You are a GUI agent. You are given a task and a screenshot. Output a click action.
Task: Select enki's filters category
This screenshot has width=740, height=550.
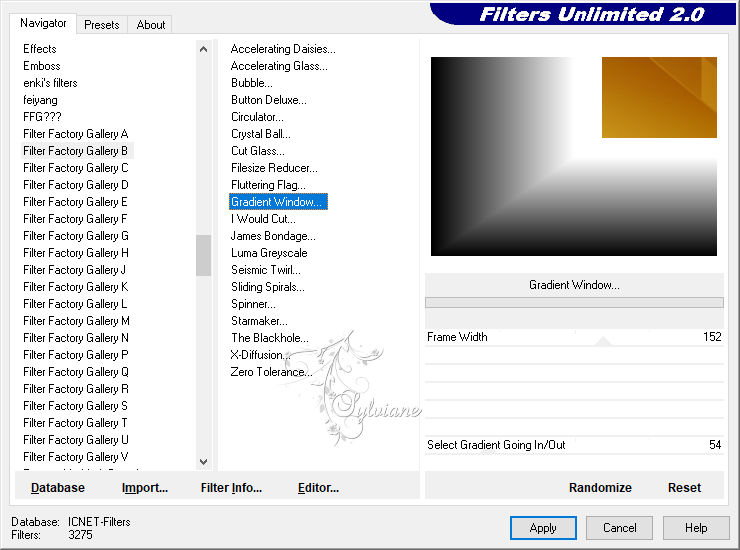point(50,83)
